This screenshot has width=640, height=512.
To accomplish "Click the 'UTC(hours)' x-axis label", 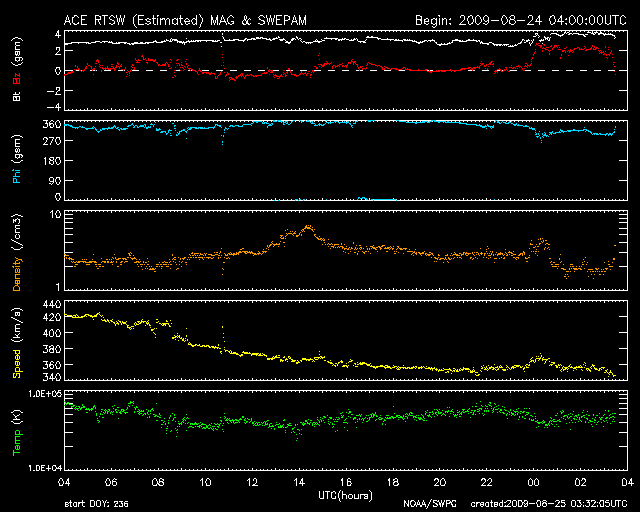I will pos(345,496).
